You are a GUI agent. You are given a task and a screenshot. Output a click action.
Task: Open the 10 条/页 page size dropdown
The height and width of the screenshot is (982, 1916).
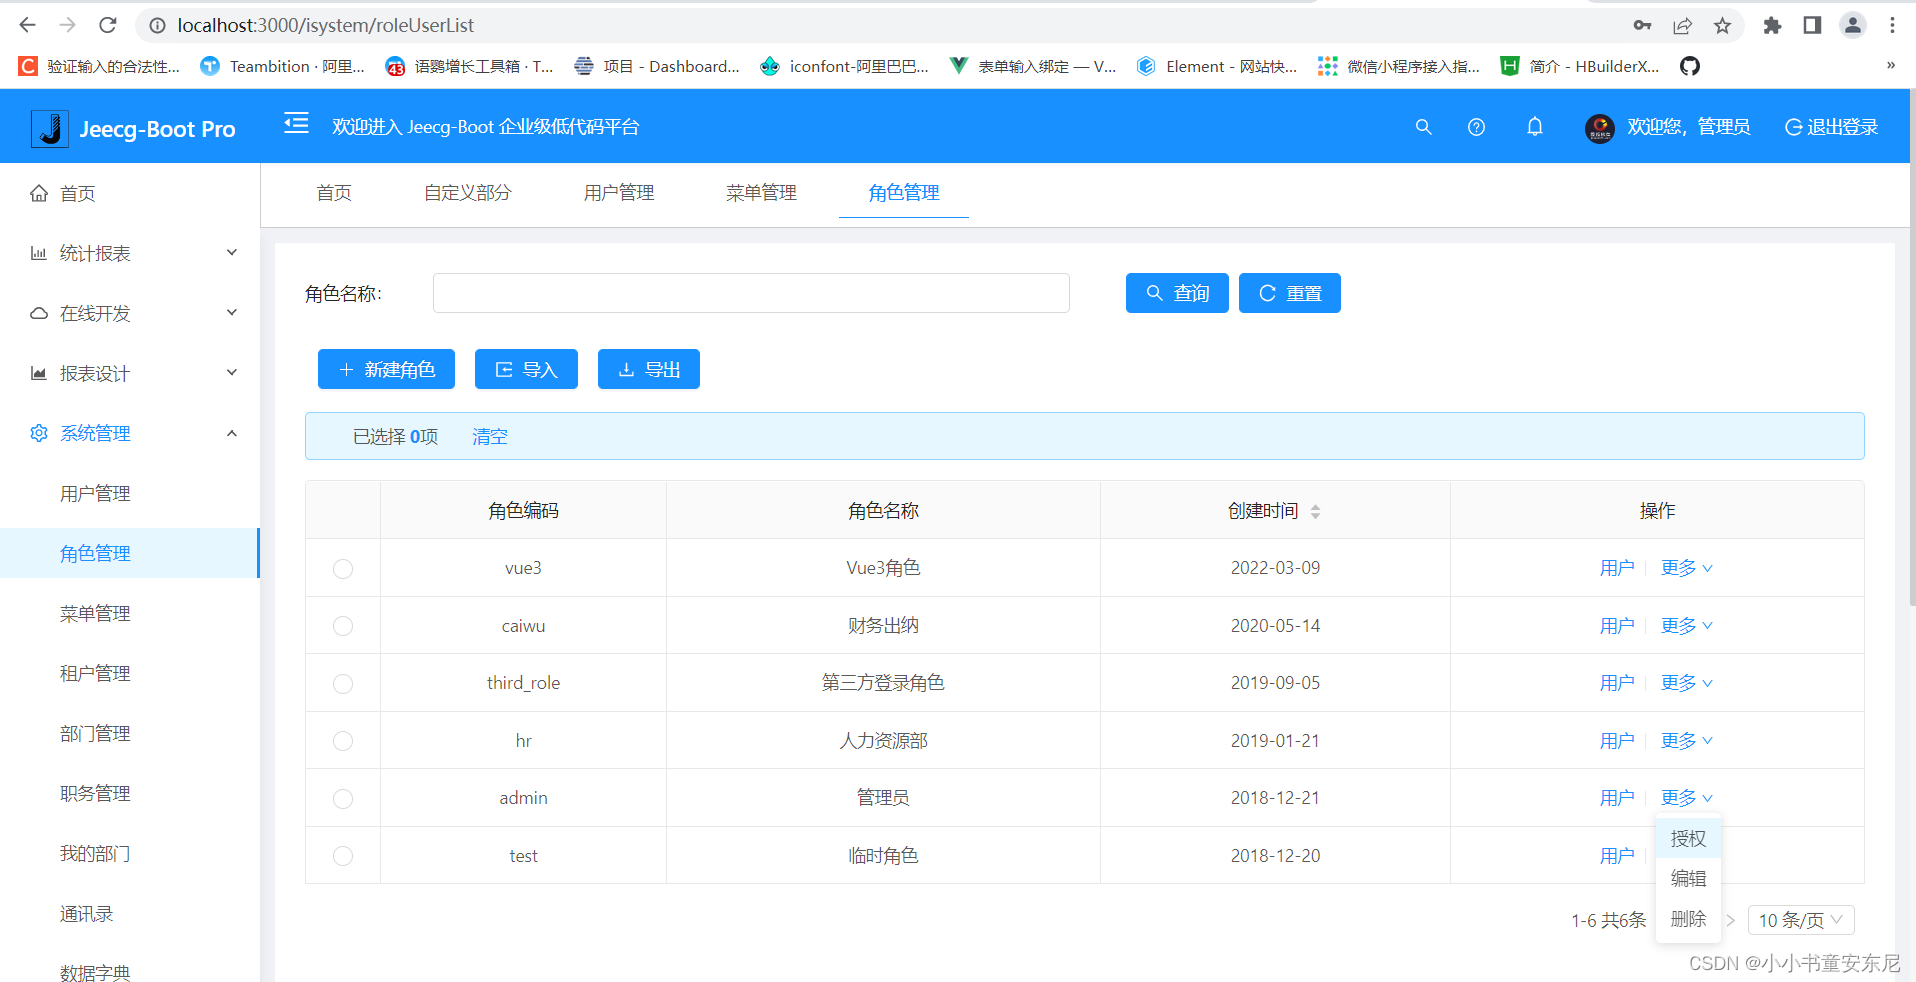pyautogui.click(x=1800, y=919)
